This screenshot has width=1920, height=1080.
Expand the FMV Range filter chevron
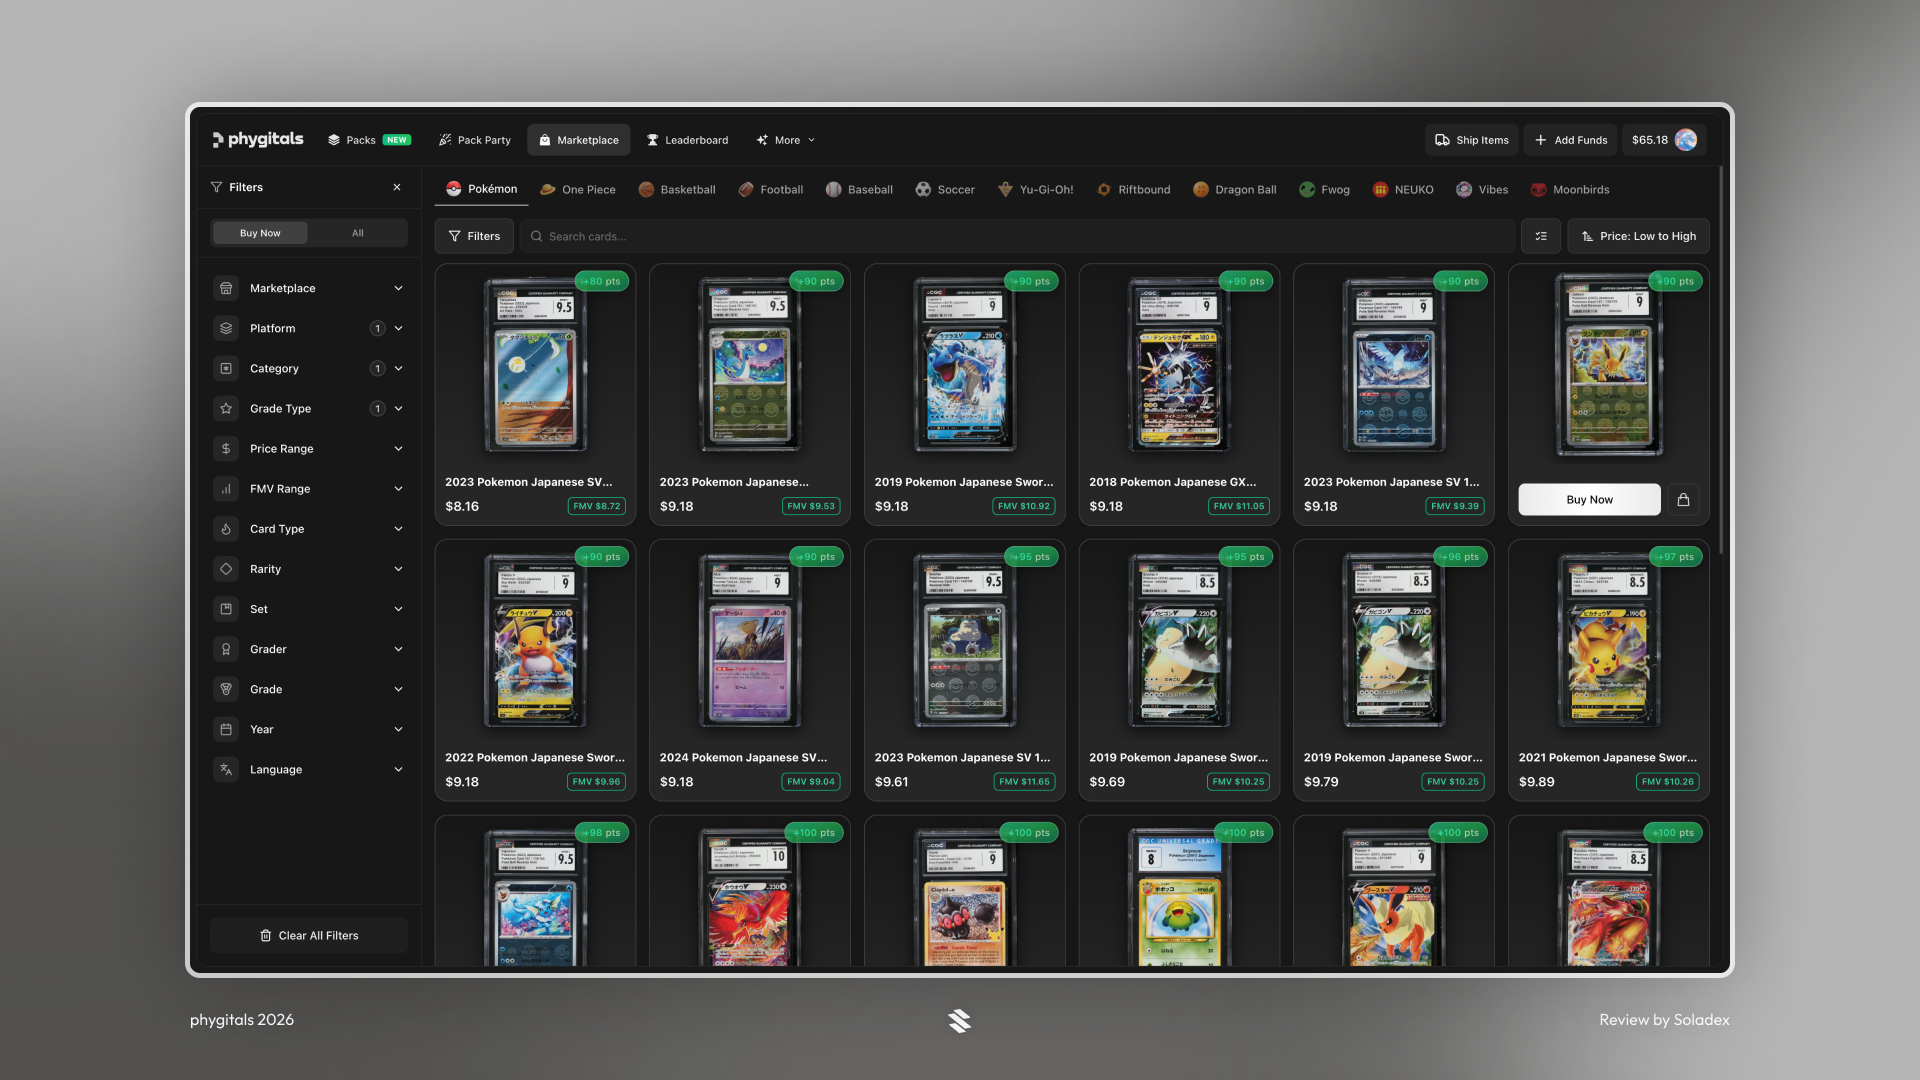[x=398, y=489]
